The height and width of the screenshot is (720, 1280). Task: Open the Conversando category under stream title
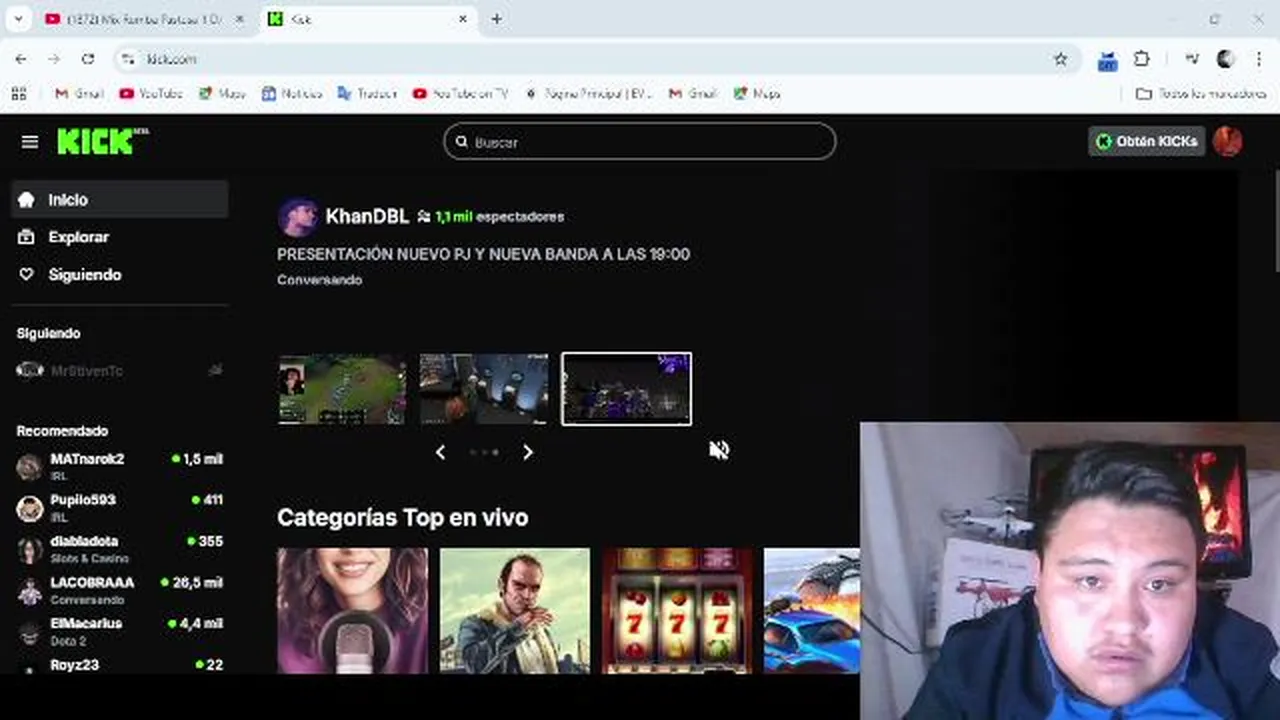[x=319, y=280]
